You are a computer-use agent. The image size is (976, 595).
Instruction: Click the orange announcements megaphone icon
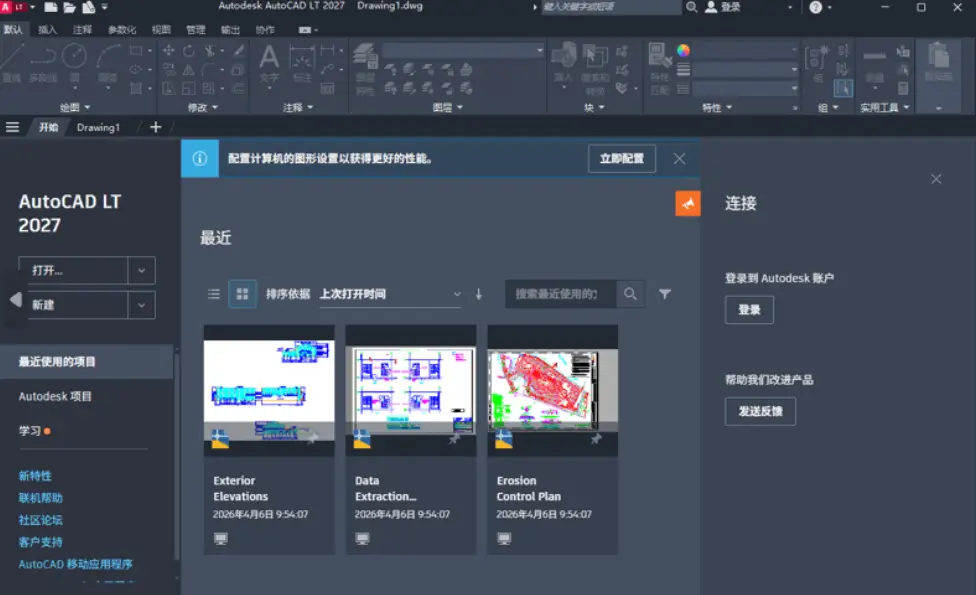coord(688,204)
